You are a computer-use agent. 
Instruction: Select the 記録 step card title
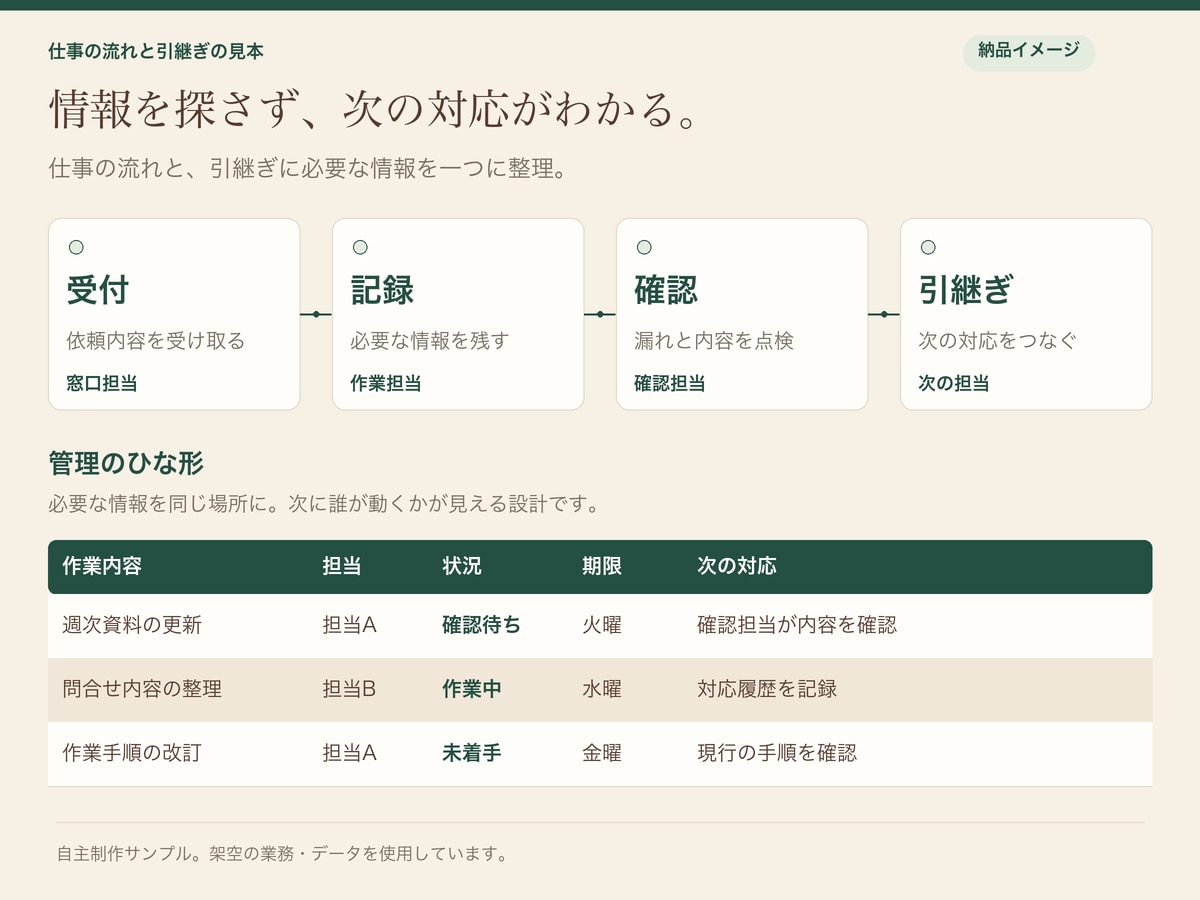tap(382, 291)
